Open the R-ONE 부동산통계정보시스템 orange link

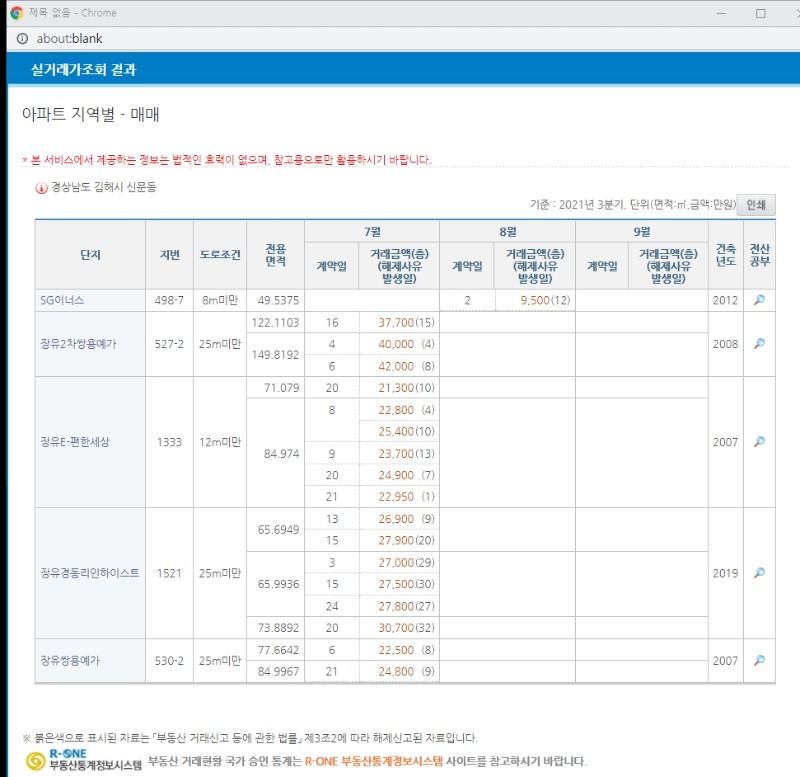374,761
